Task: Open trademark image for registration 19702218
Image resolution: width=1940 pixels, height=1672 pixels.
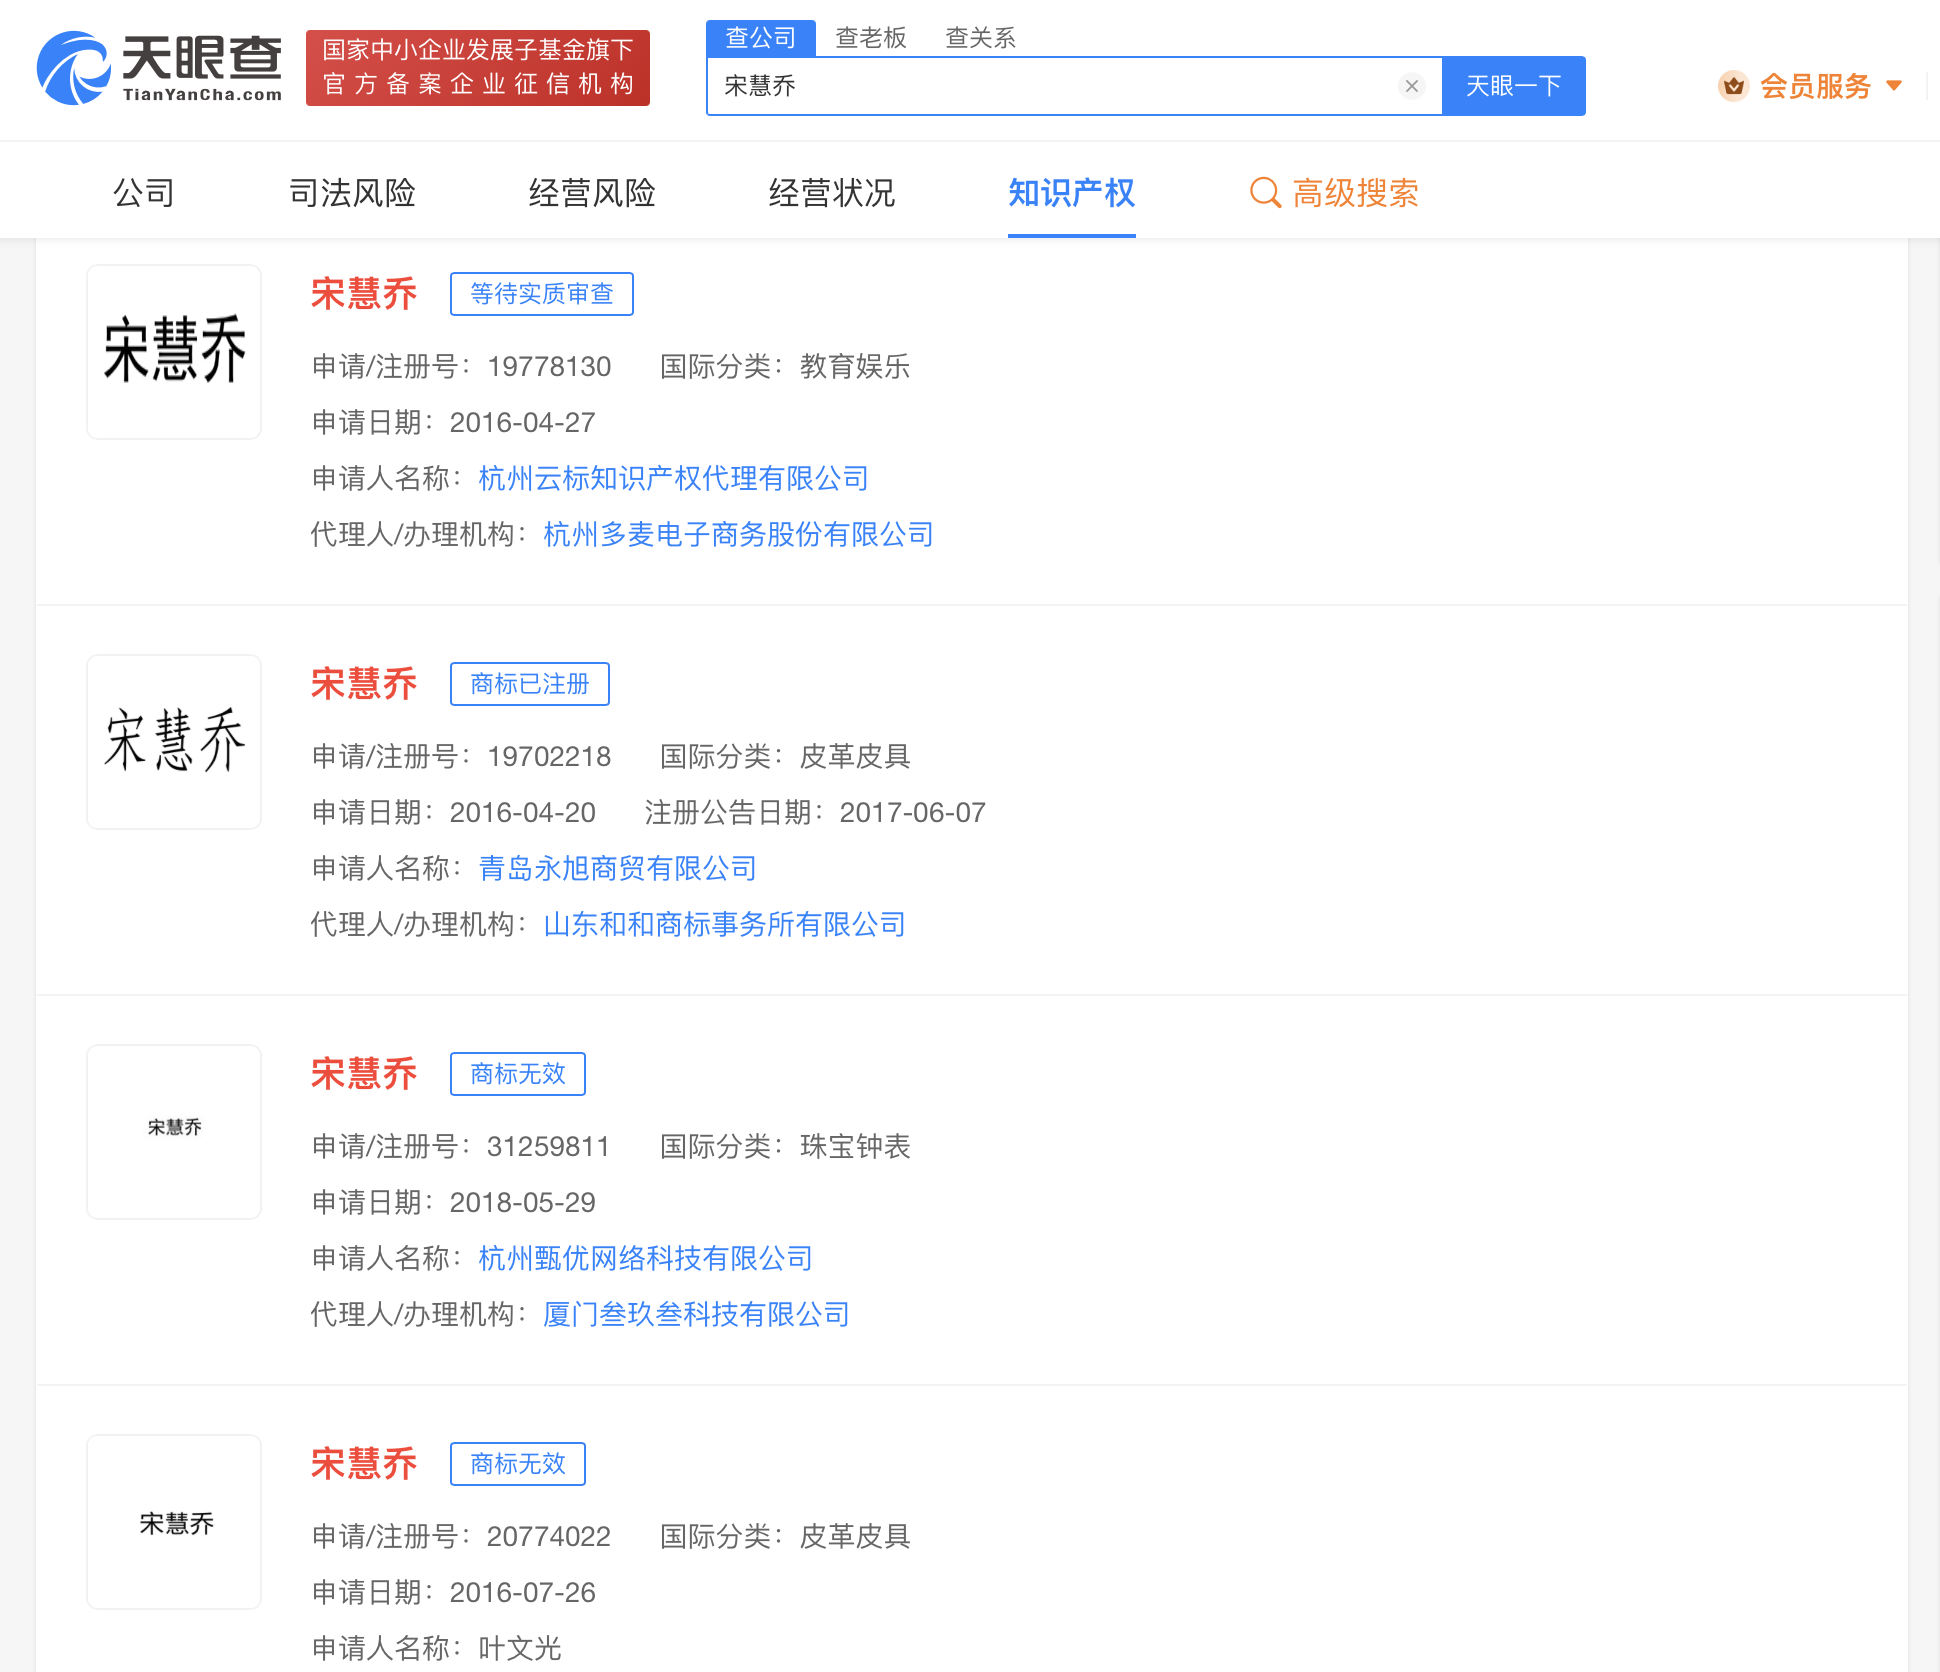Action: coord(174,742)
